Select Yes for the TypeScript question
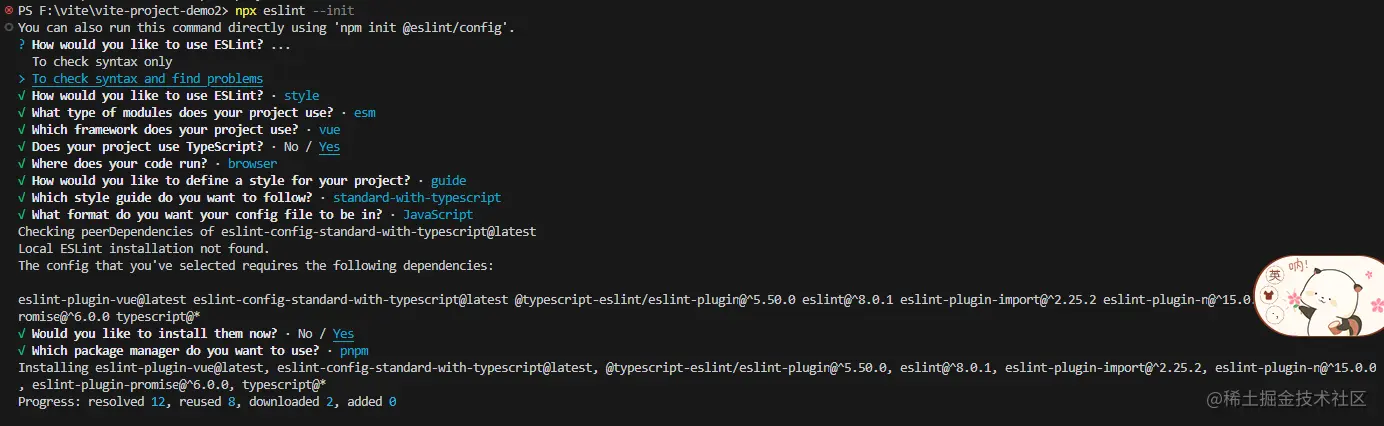This screenshot has height=426, width=1384. 329,147
